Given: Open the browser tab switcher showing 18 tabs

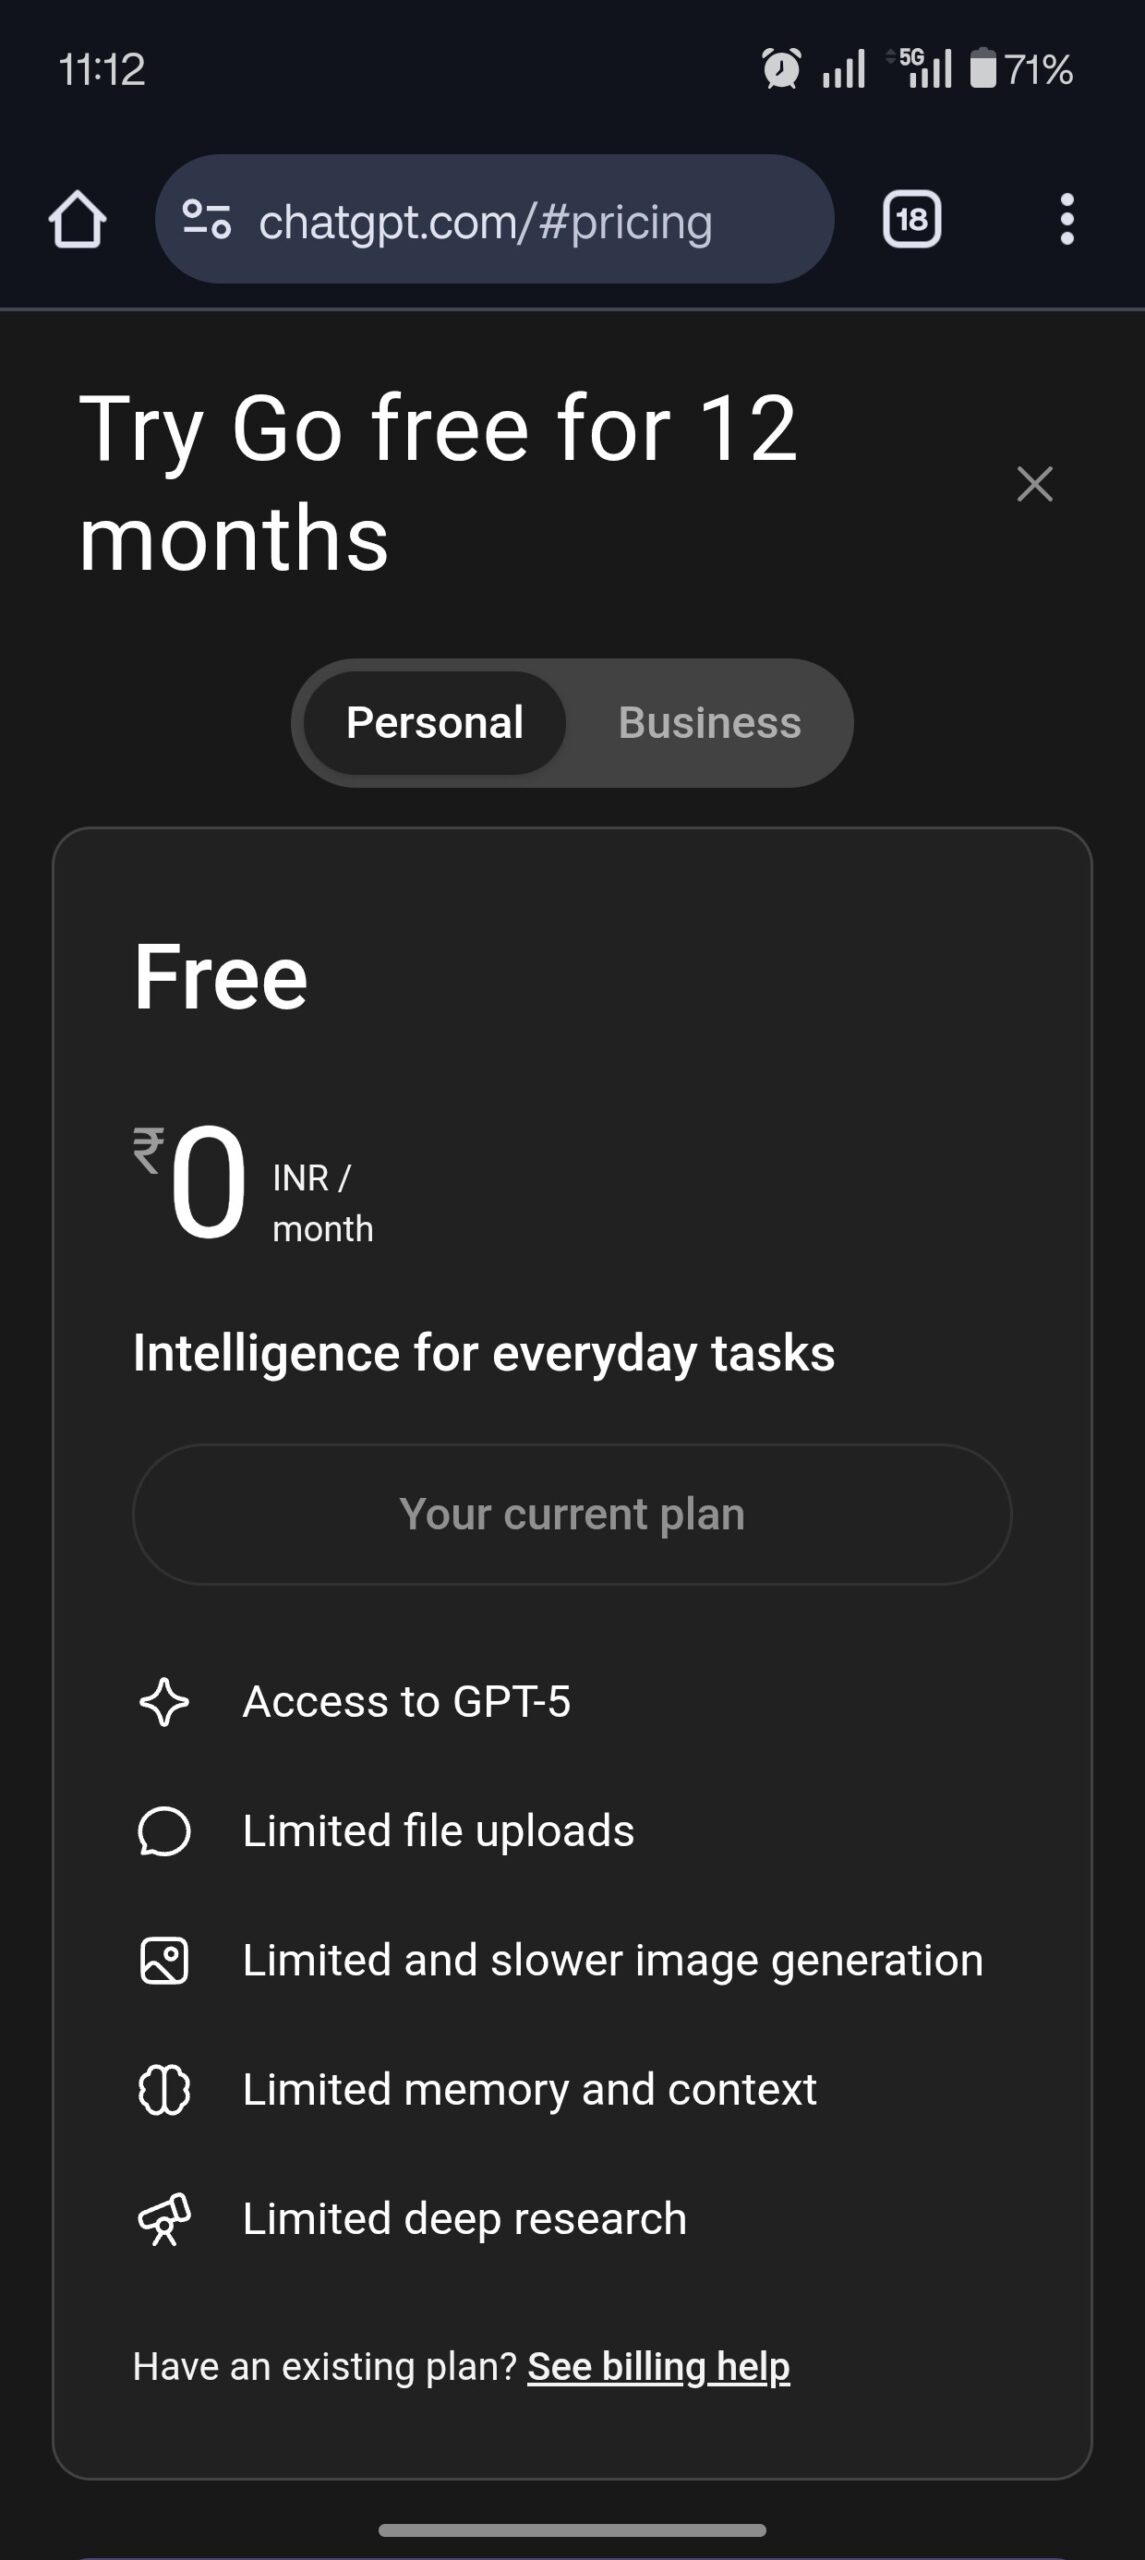Looking at the screenshot, I should tap(911, 220).
